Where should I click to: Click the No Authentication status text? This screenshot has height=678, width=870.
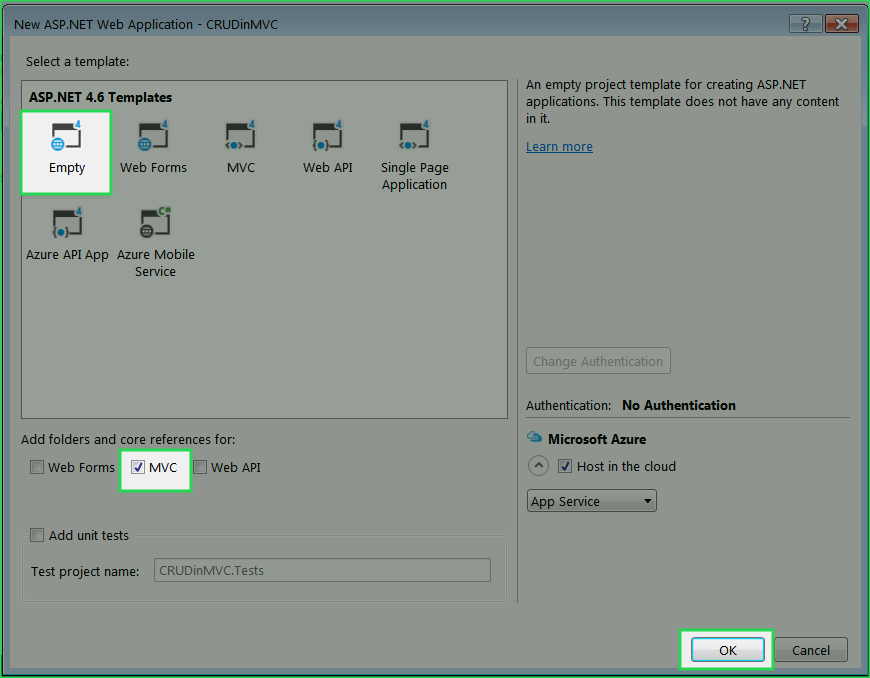(679, 405)
